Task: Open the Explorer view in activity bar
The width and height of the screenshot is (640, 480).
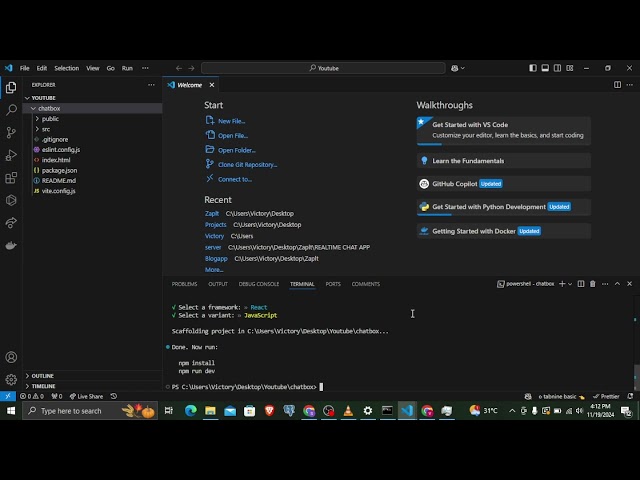Action: coord(11,87)
